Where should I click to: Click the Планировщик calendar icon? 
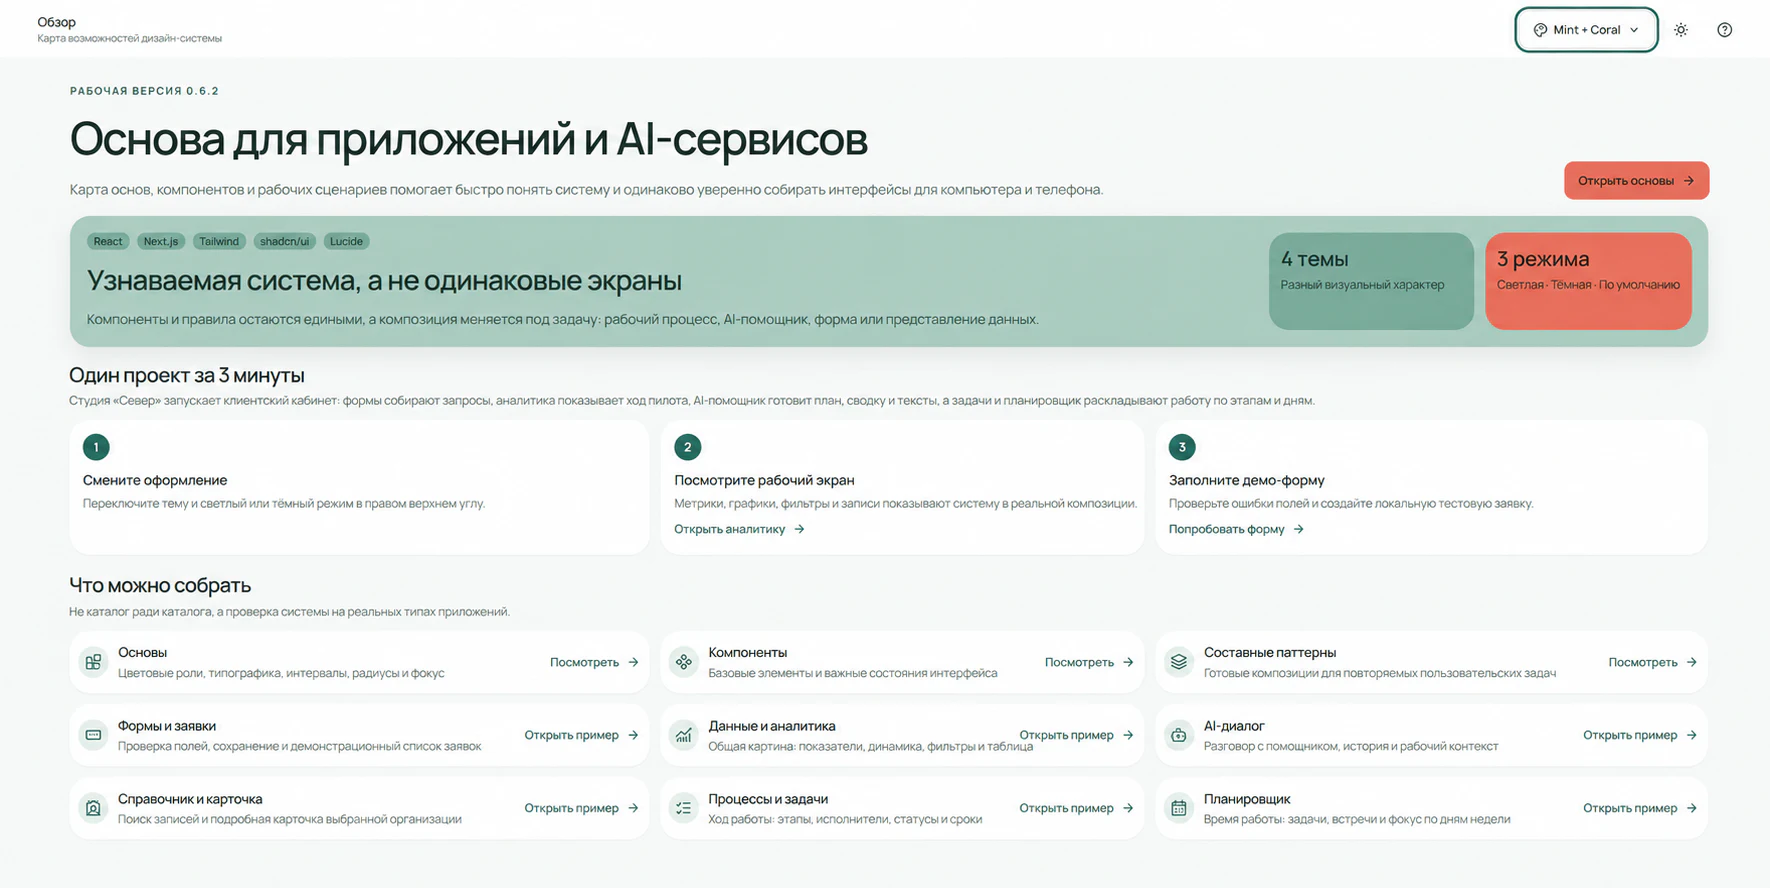click(1179, 808)
